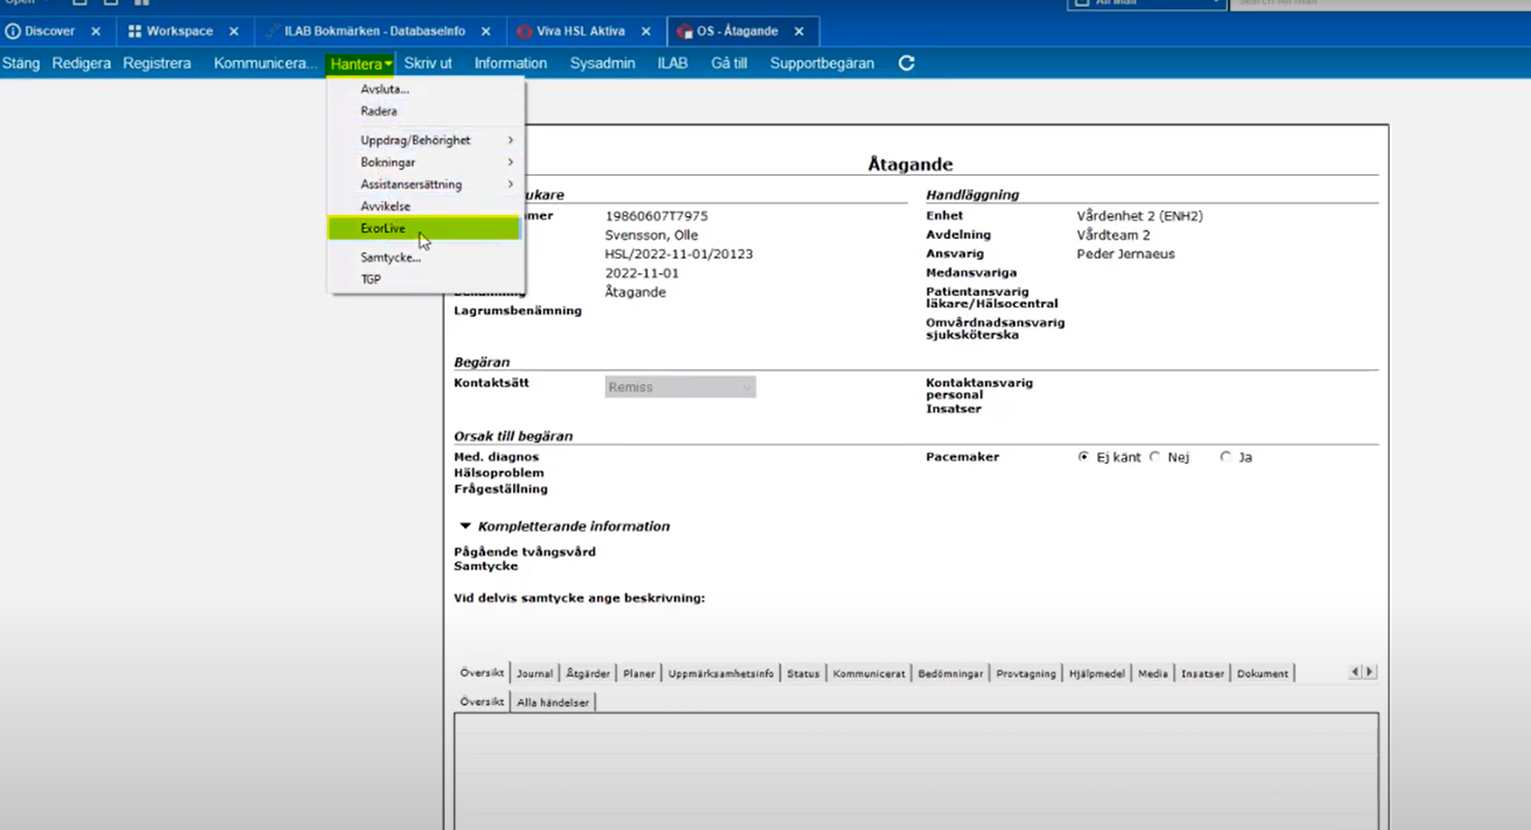Choose Samtycke... from the Hantera menu

coord(424,257)
